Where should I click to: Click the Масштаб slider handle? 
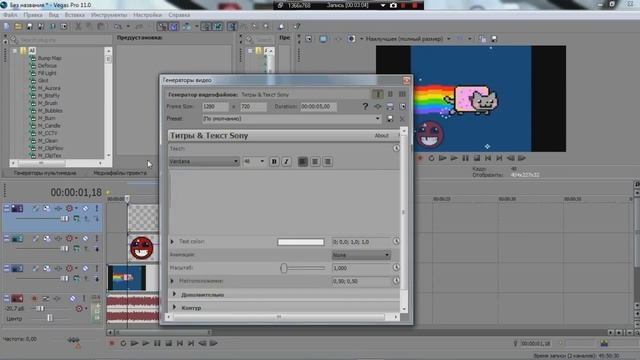pyautogui.click(x=284, y=268)
